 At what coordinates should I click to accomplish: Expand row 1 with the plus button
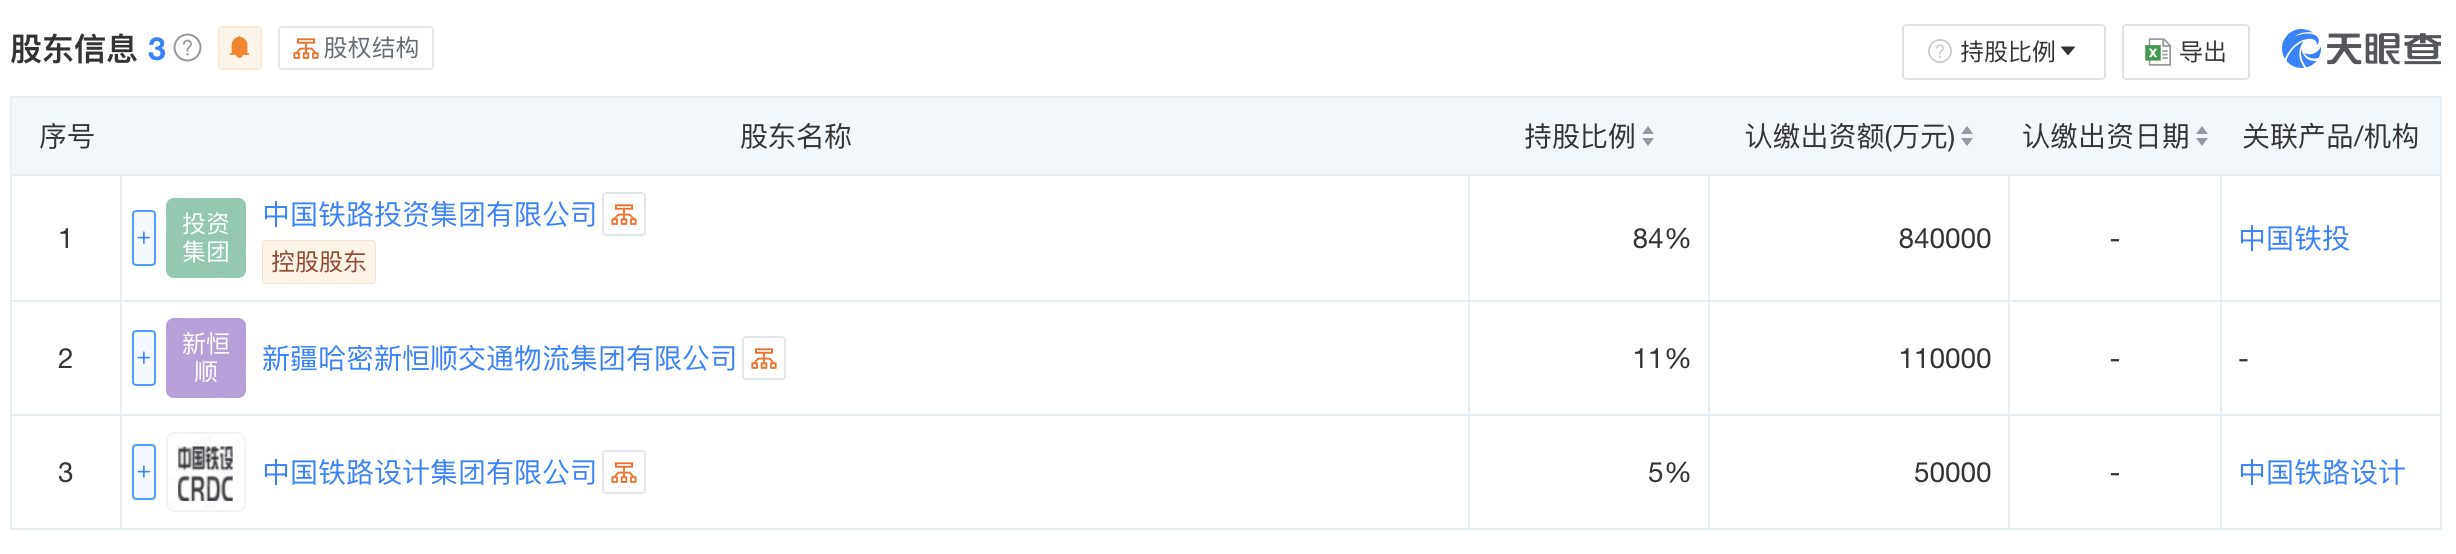(144, 238)
